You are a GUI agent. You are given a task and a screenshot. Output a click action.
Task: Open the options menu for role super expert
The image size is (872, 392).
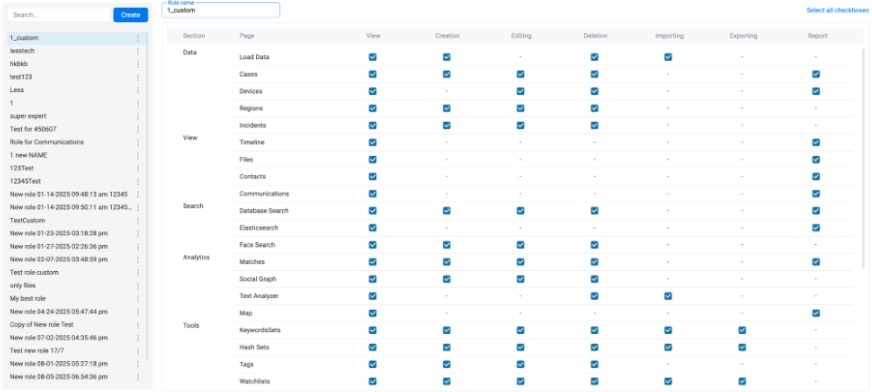(x=138, y=116)
